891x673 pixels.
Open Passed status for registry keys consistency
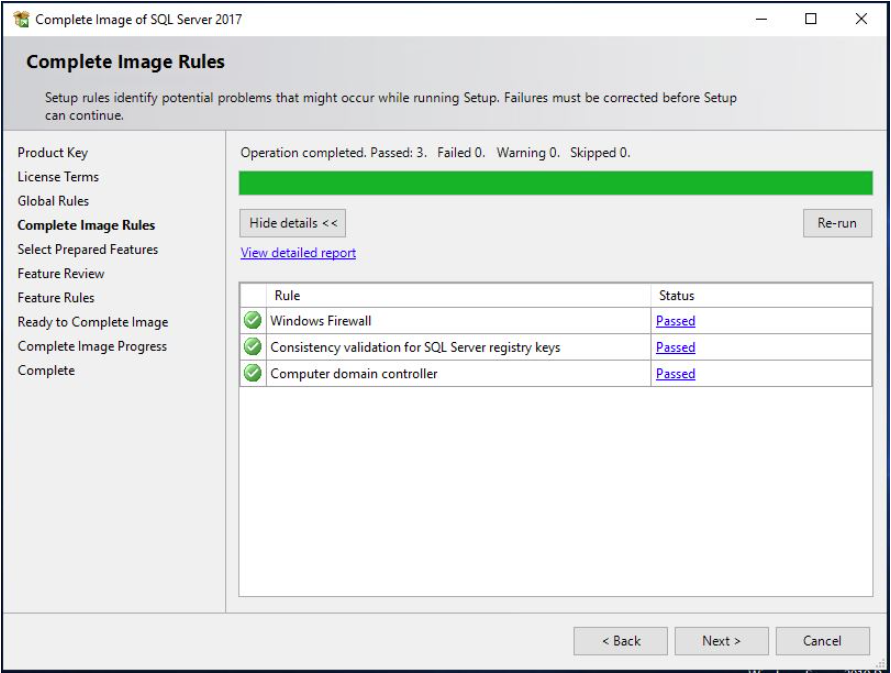pyautogui.click(x=676, y=347)
